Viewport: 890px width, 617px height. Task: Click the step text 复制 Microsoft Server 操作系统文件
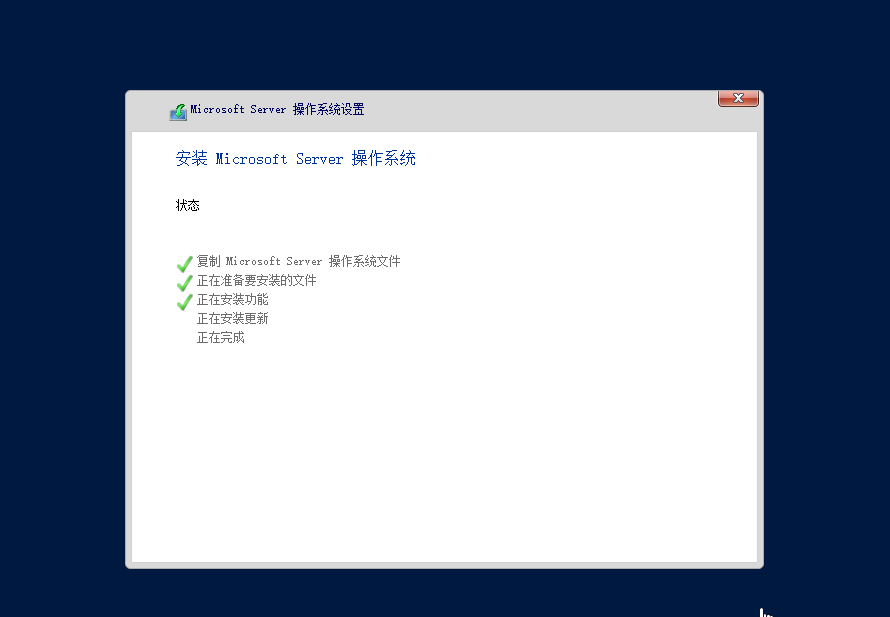(299, 261)
